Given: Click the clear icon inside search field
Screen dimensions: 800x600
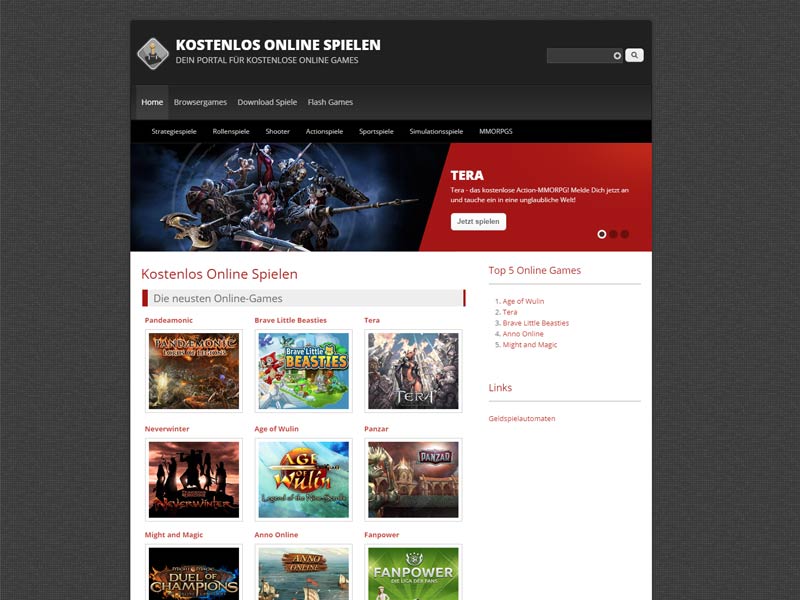Looking at the screenshot, I should click(x=617, y=56).
